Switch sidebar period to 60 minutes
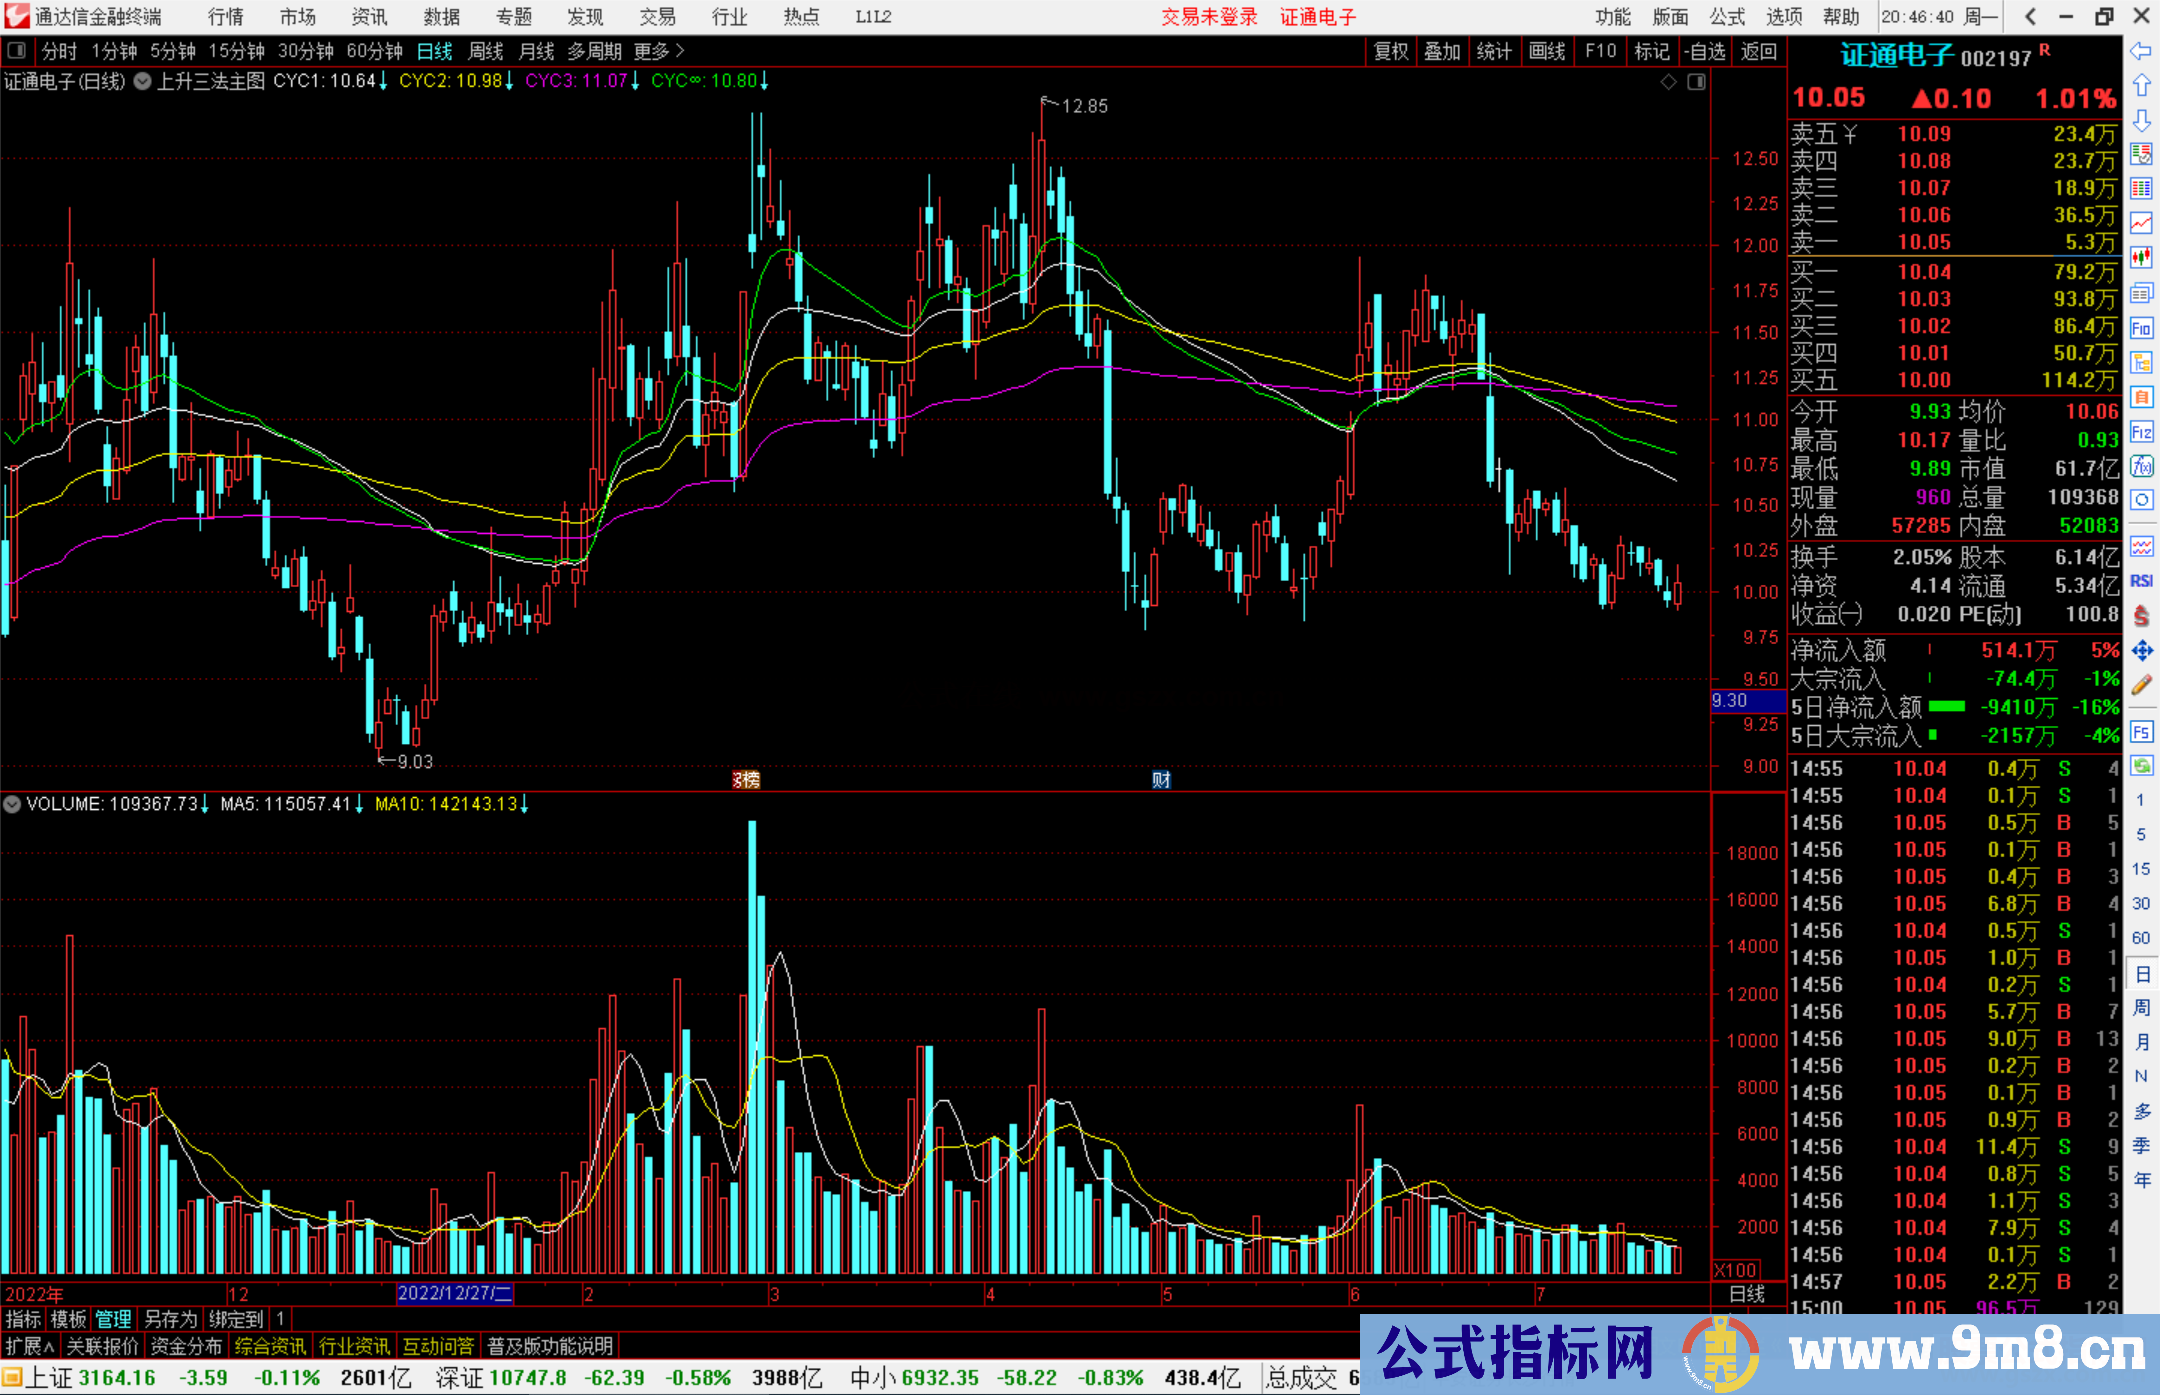The width and height of the screenshot is (2160, 1395). point(2141,938)
